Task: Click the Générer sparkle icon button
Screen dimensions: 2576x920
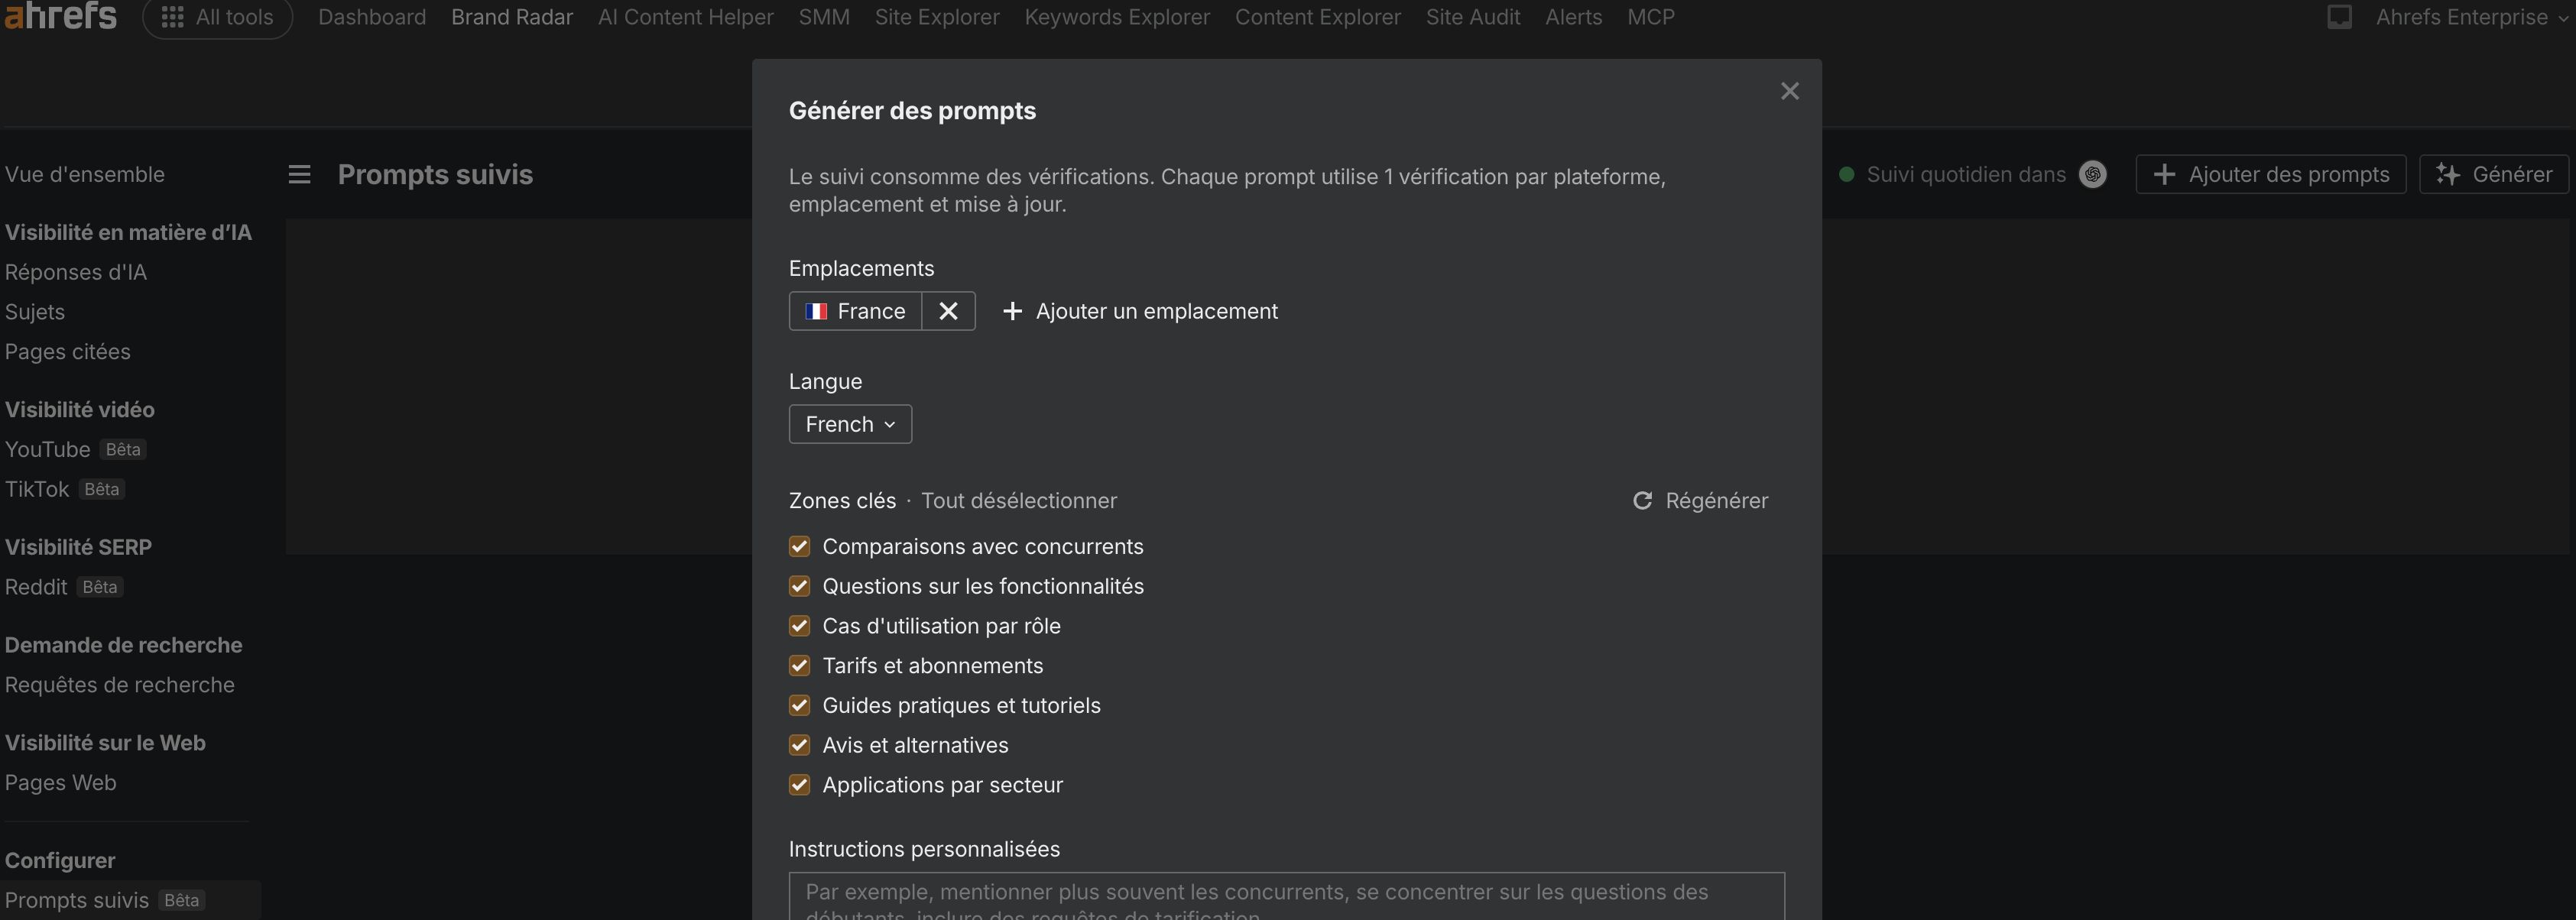Action: coord(2449,174)
